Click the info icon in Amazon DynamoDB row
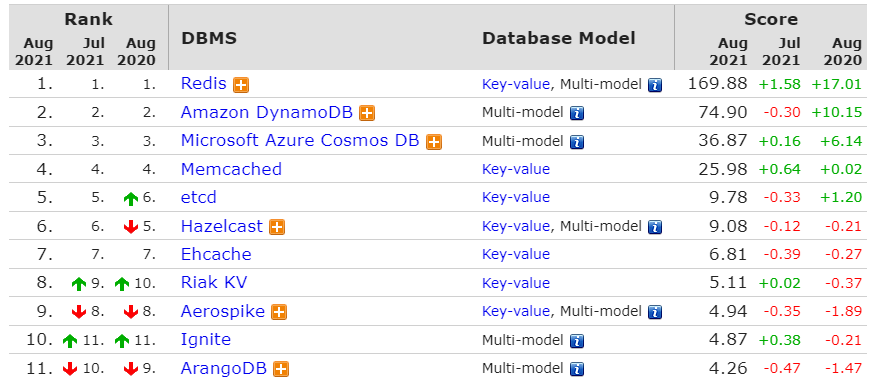Image resolution: width=871 pixels, height=381 pixels. click(577, 113)
